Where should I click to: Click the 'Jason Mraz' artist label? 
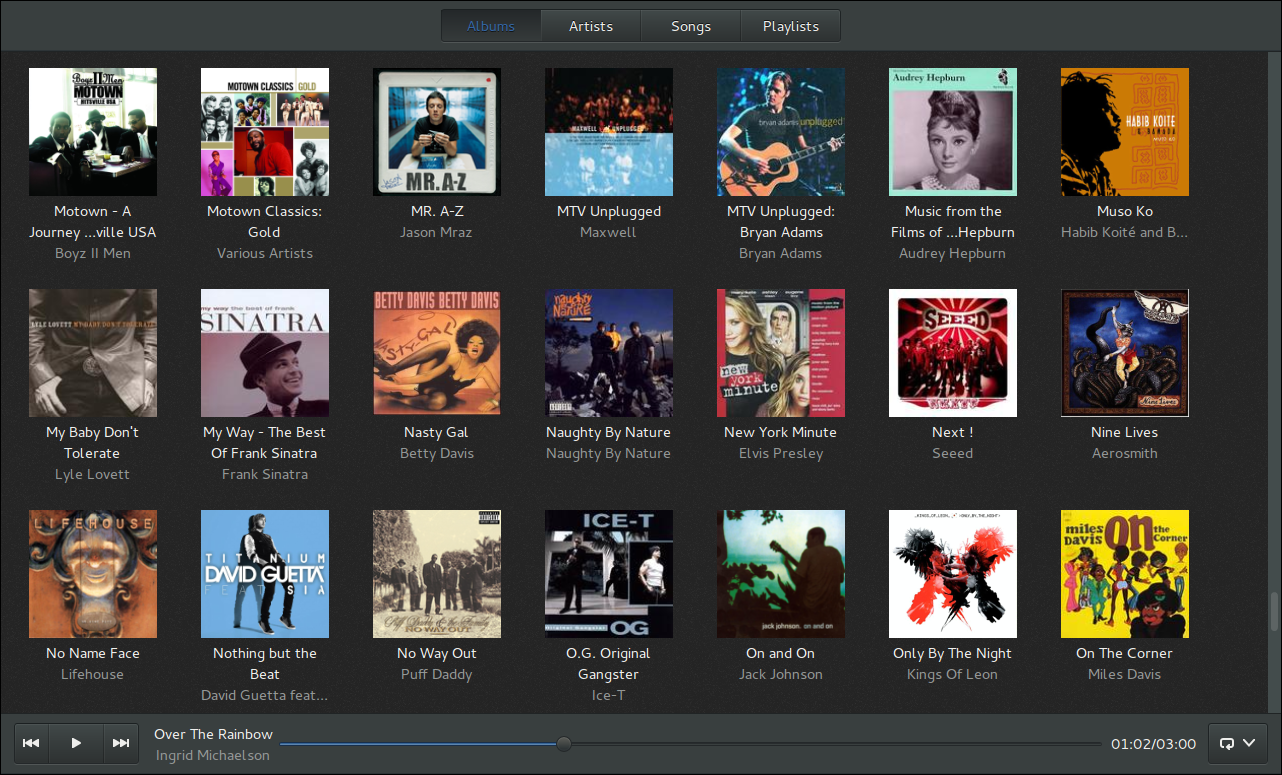[437, 232]
